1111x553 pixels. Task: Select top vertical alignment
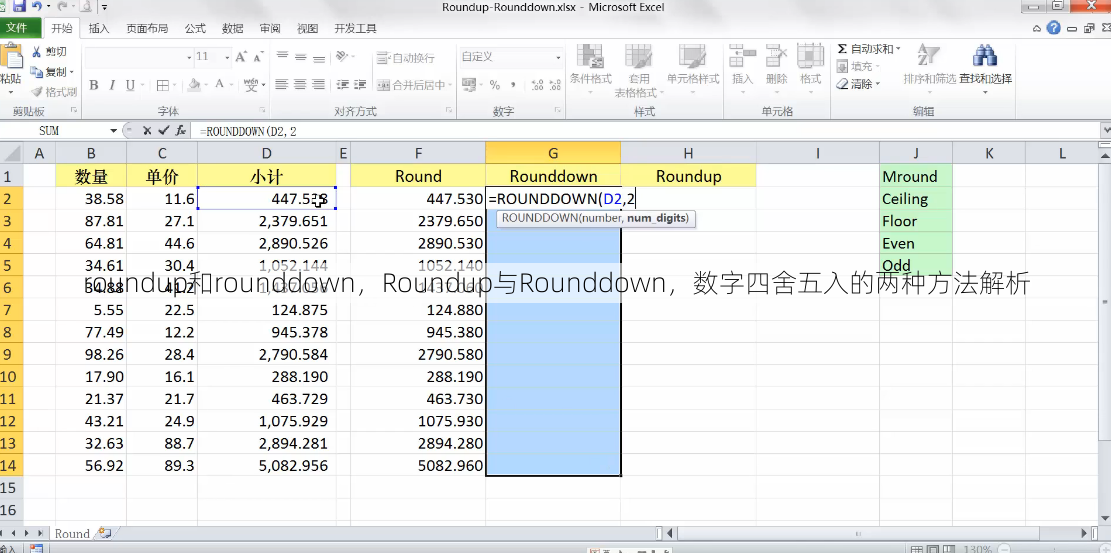282,57
